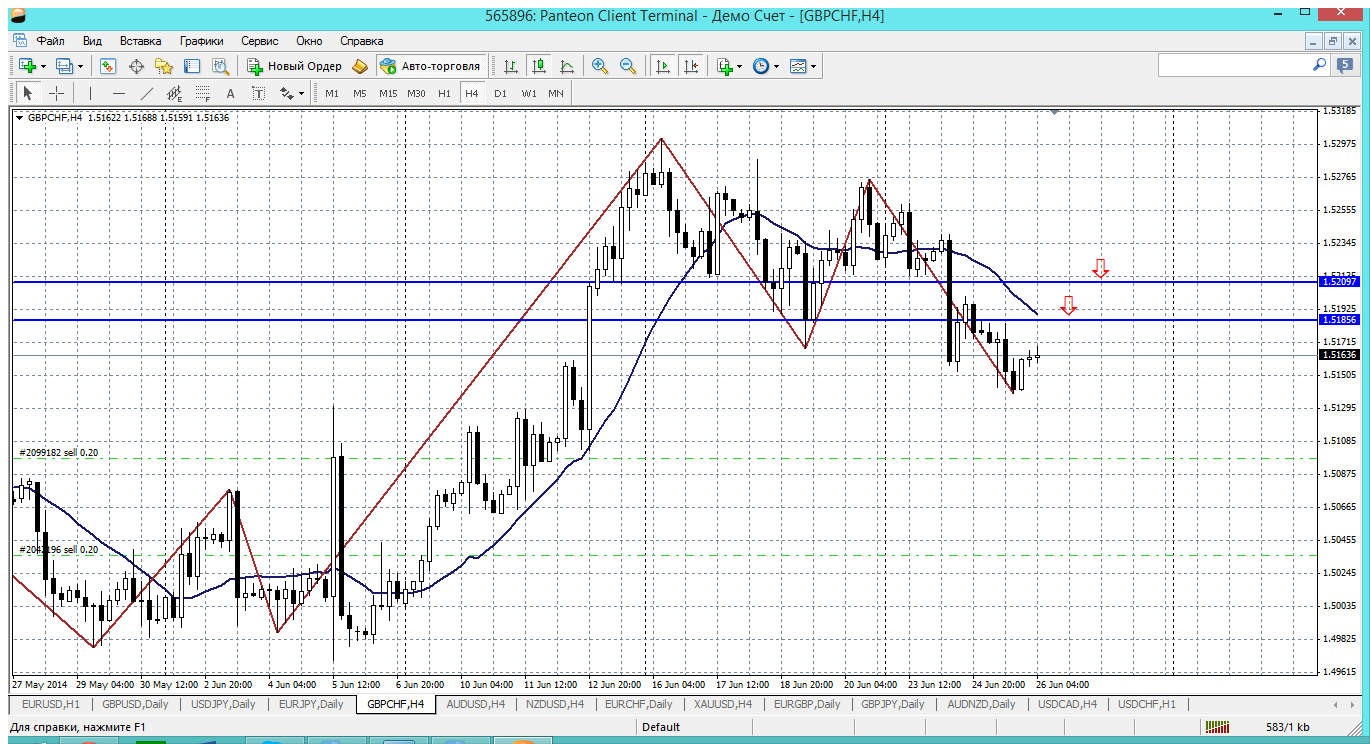This screenshot has height=744, width=1370.
Task: Open the Вставка menu
Action: tap(140, 41)
